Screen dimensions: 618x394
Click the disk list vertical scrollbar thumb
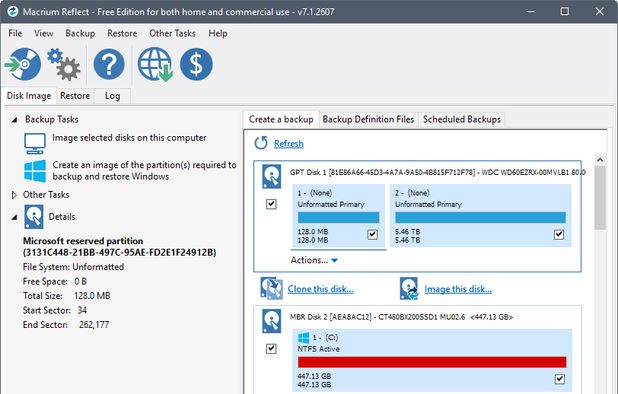pyautogui.click(x=600, y=197)
